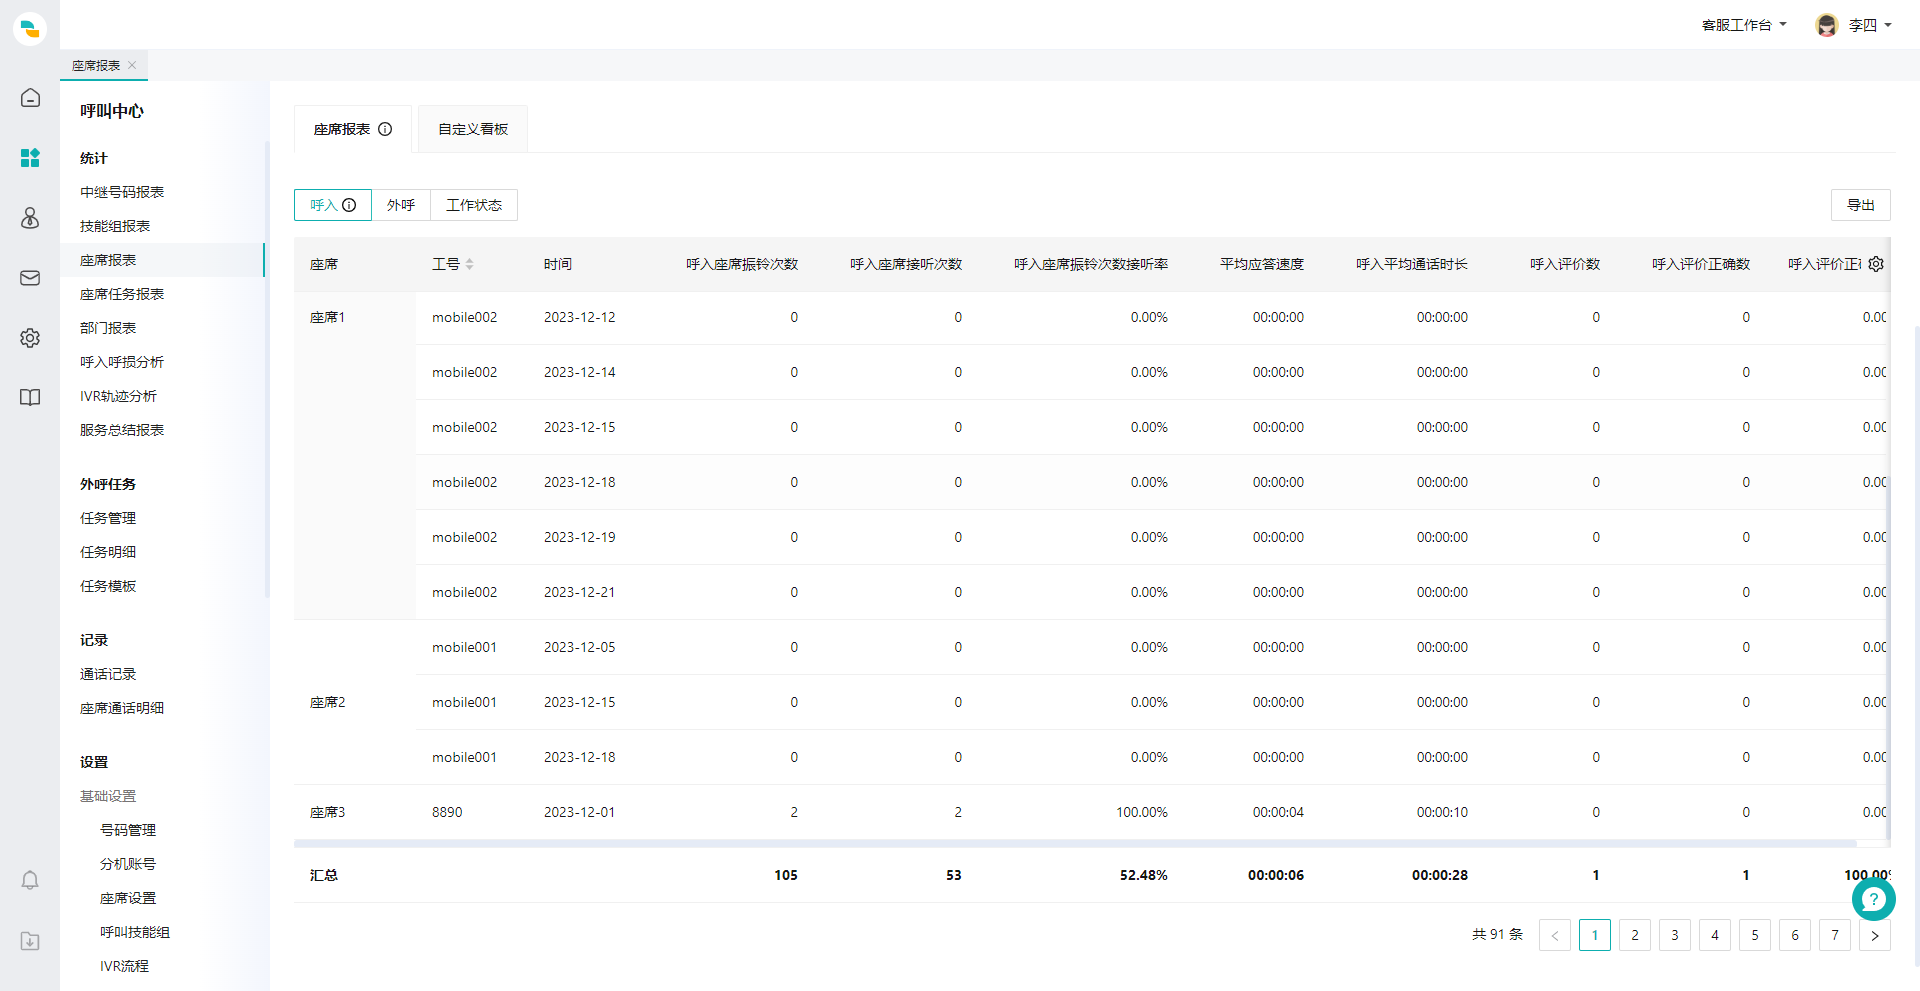Open 客服工作台 dropdown

1744,25
